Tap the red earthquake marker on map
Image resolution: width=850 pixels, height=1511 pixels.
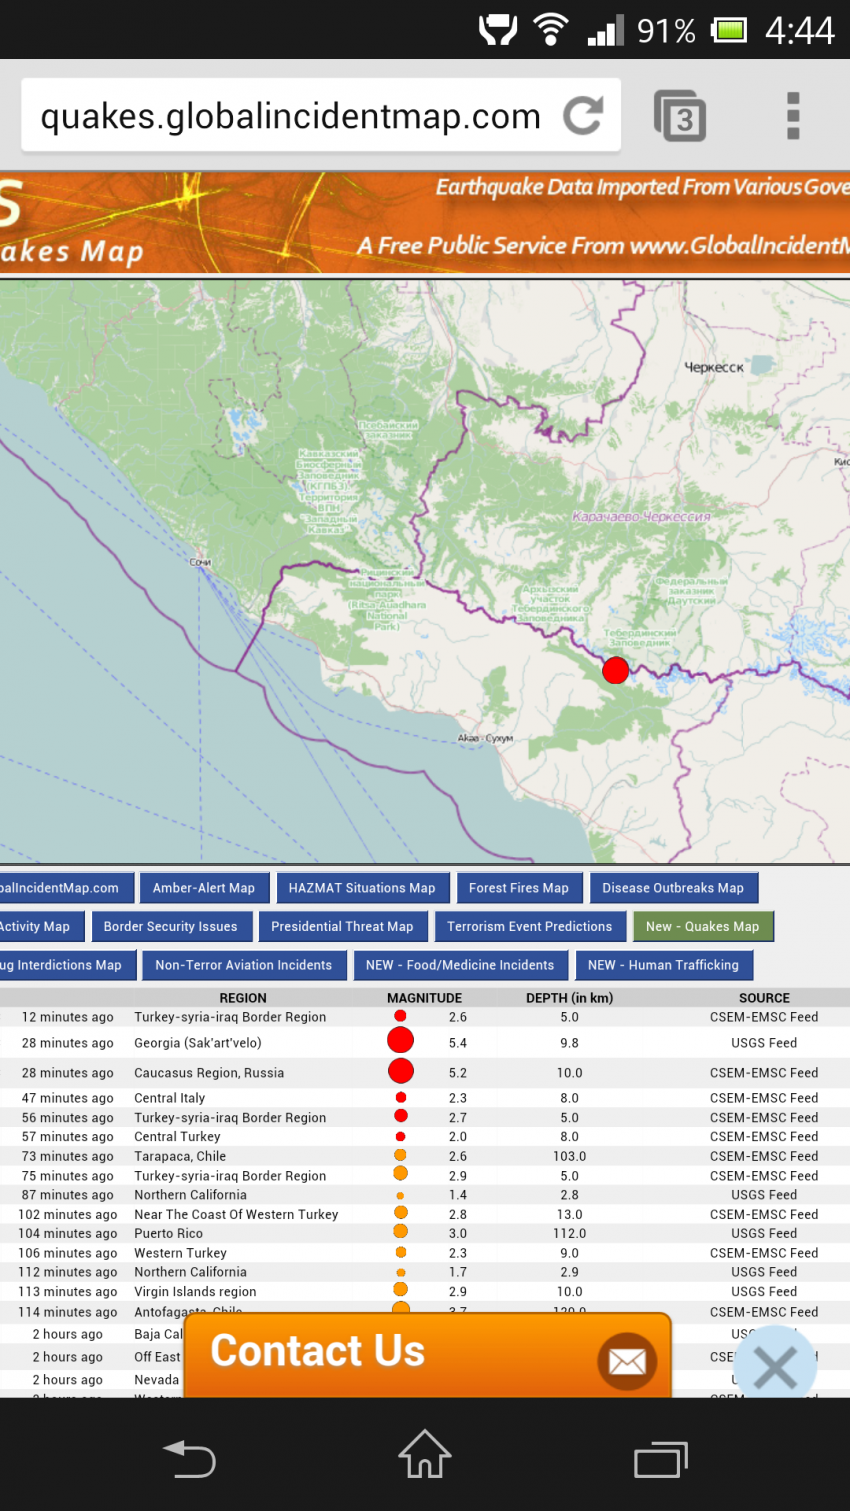(616, 670)
